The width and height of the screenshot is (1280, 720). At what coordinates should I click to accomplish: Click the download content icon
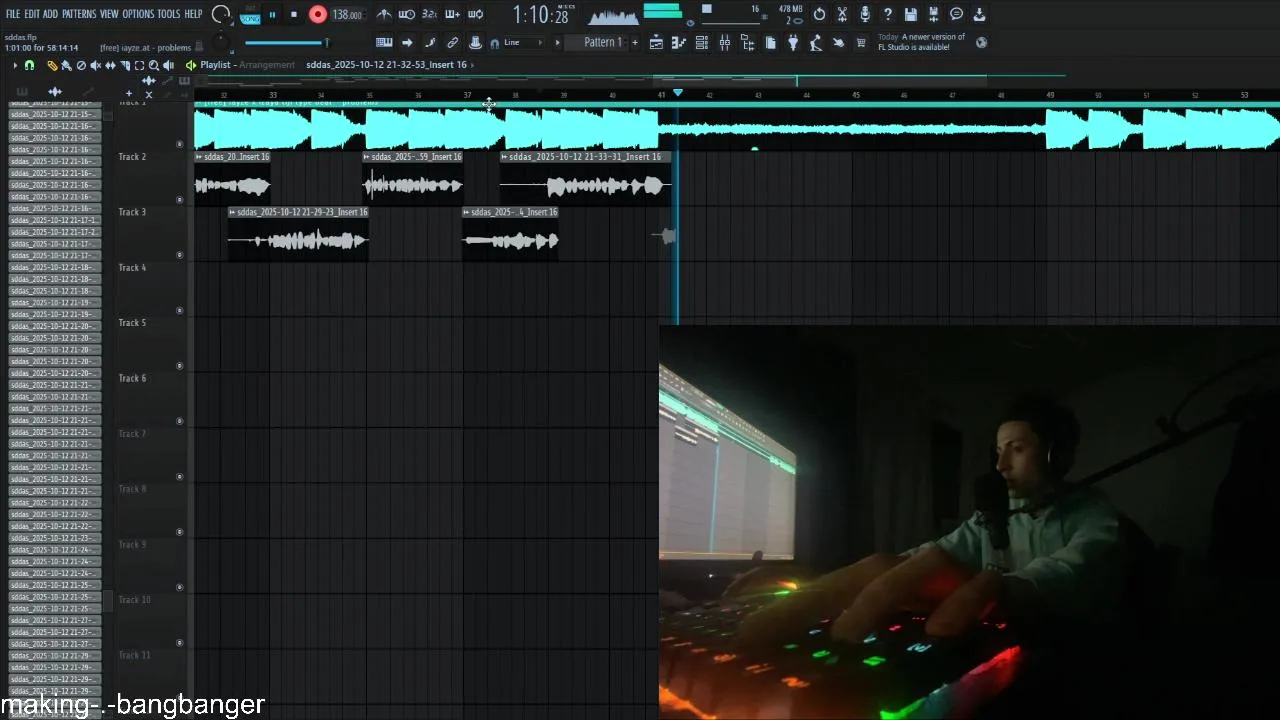coord(979,15)
